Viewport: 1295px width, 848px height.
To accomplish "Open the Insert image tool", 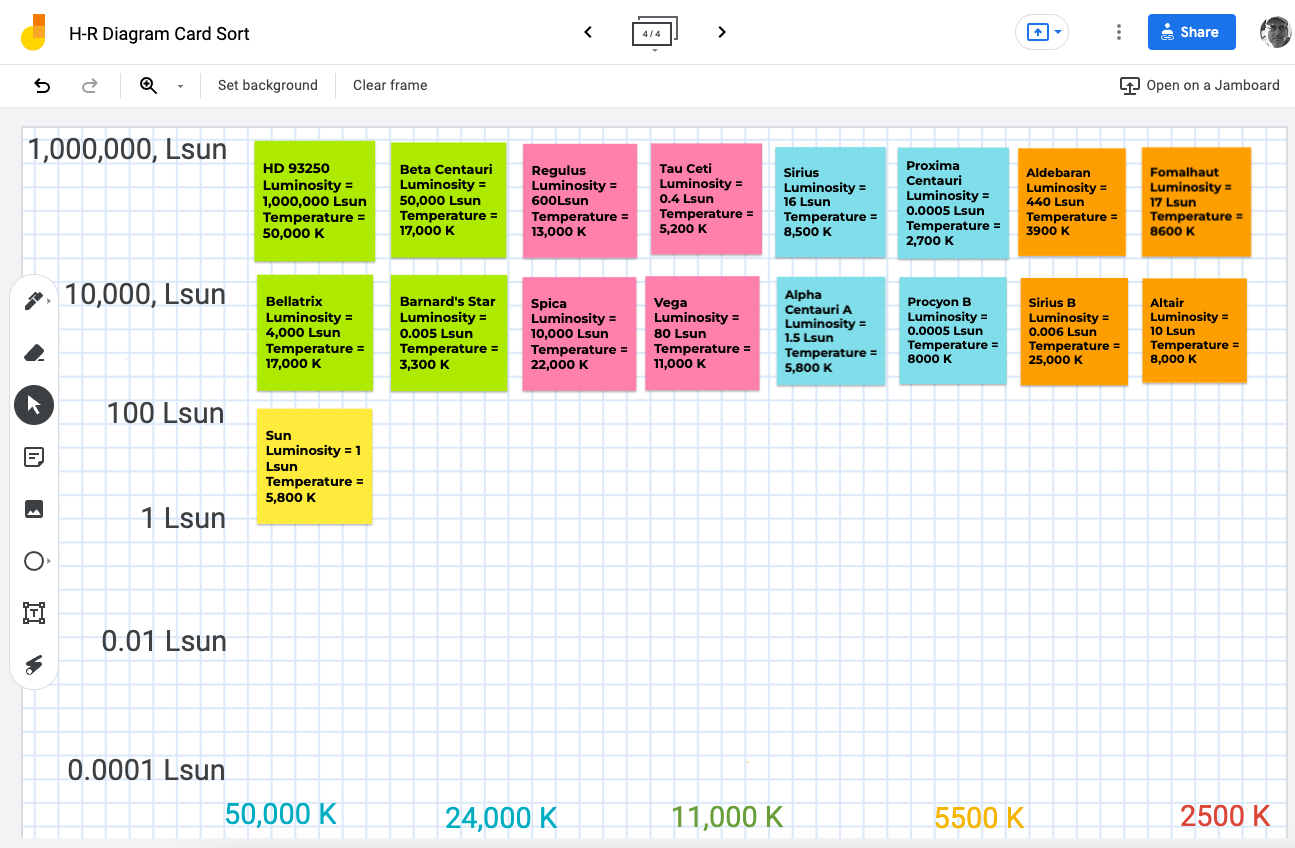I will (34, 509).
